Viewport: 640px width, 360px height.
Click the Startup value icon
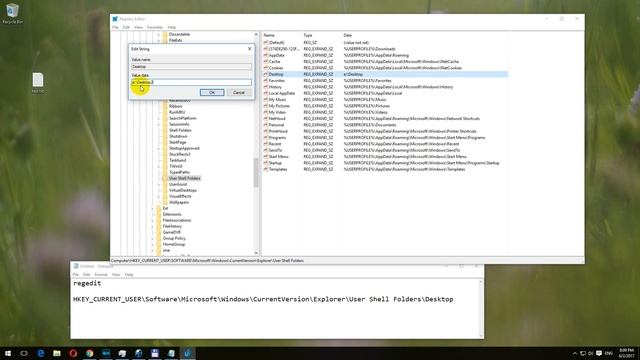point(266,163)
